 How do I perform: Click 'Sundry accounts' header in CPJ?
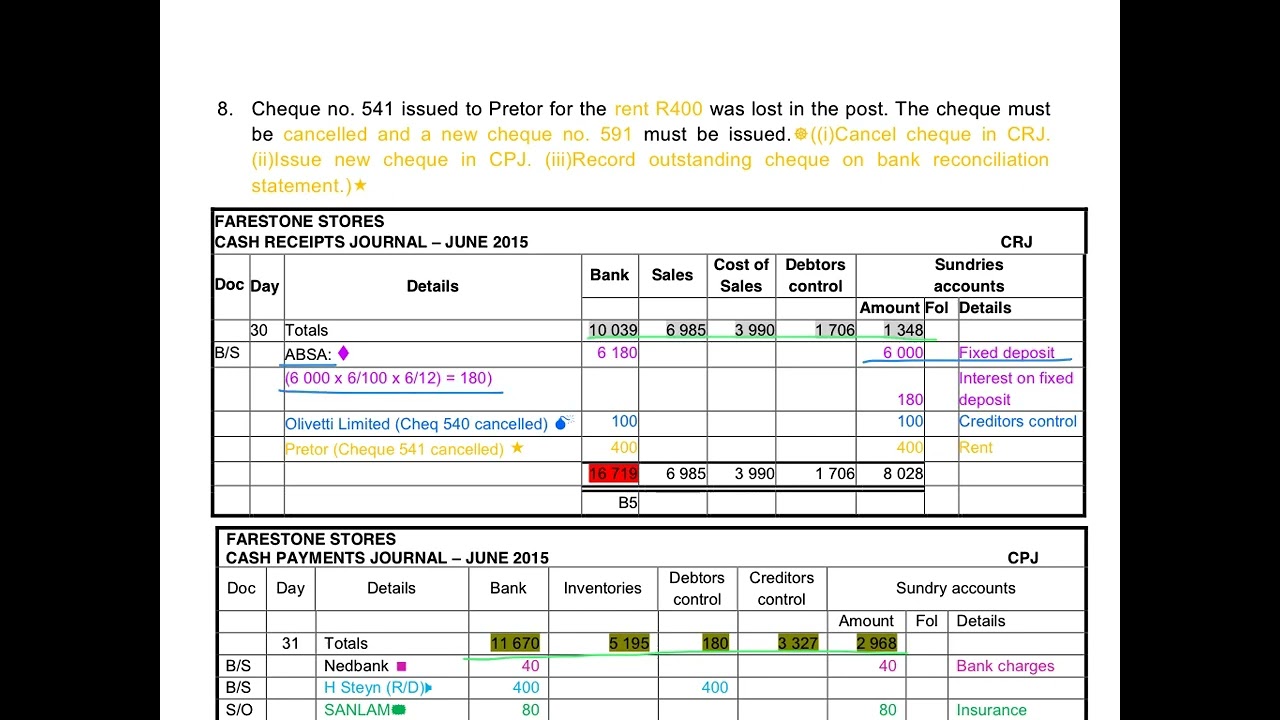click(x=956, y=588)
